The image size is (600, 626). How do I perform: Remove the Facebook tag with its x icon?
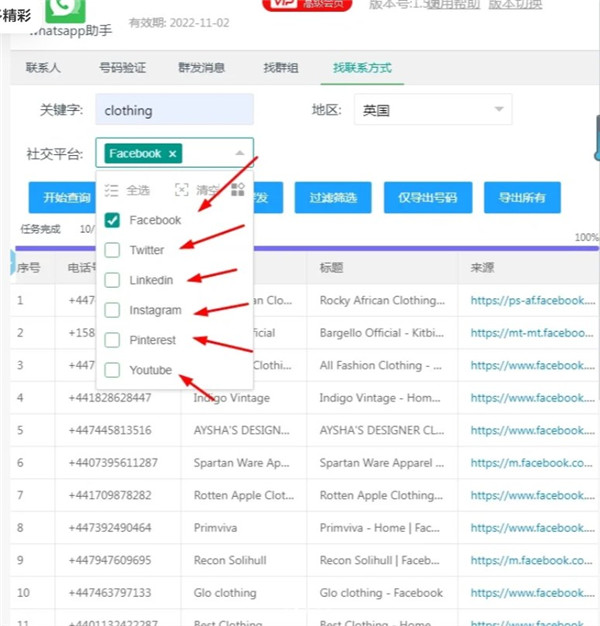pyautogui.click(x=173, y=153)
